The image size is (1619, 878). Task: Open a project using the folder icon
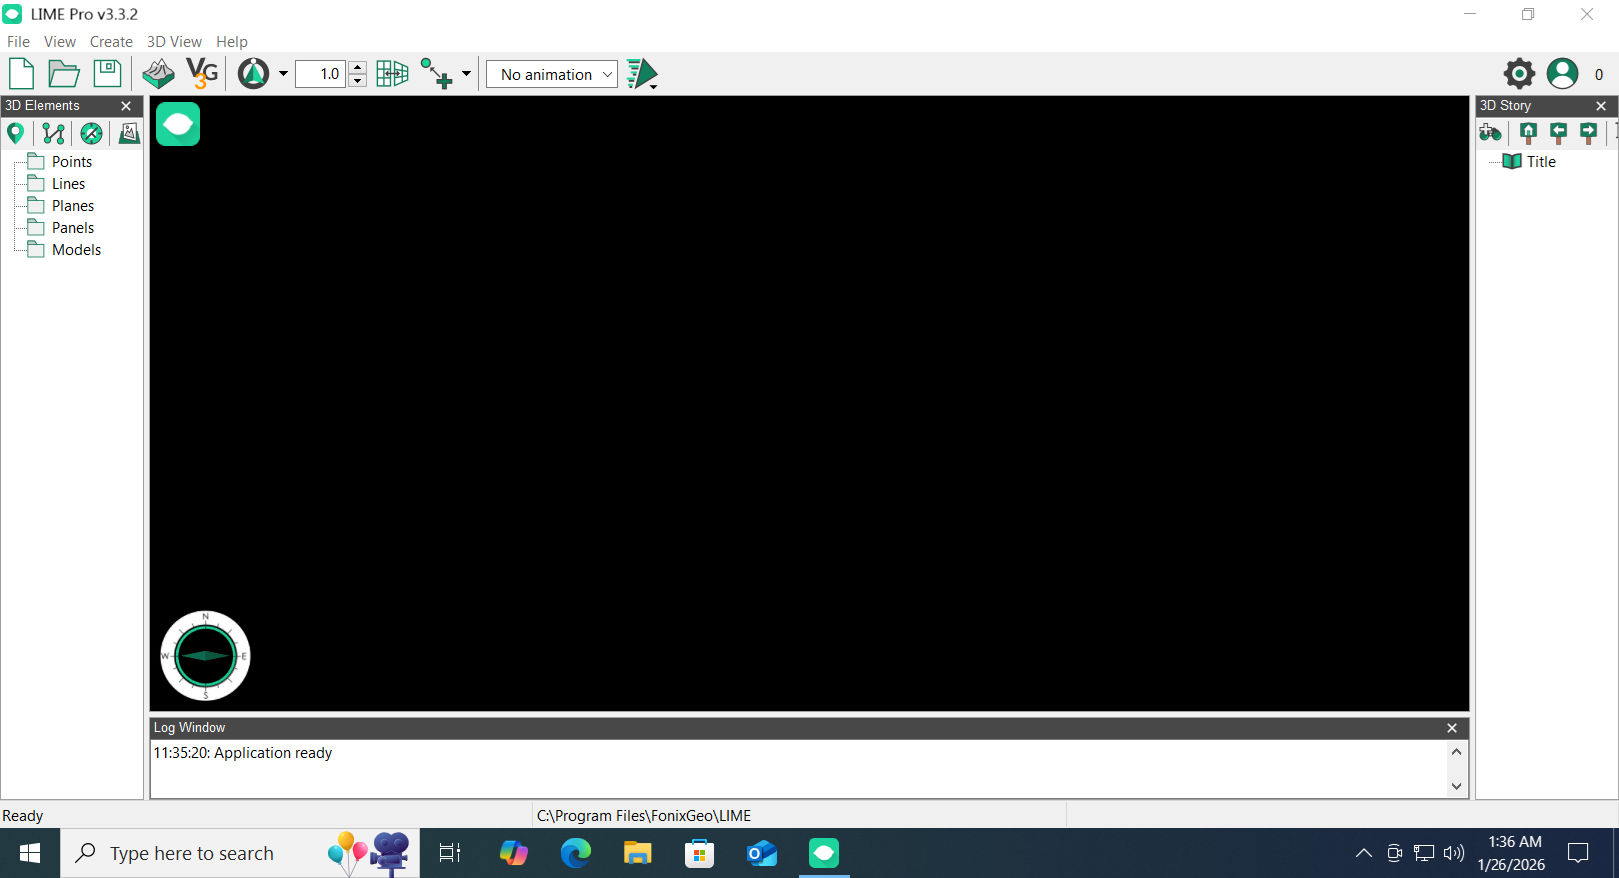[64, 74]
